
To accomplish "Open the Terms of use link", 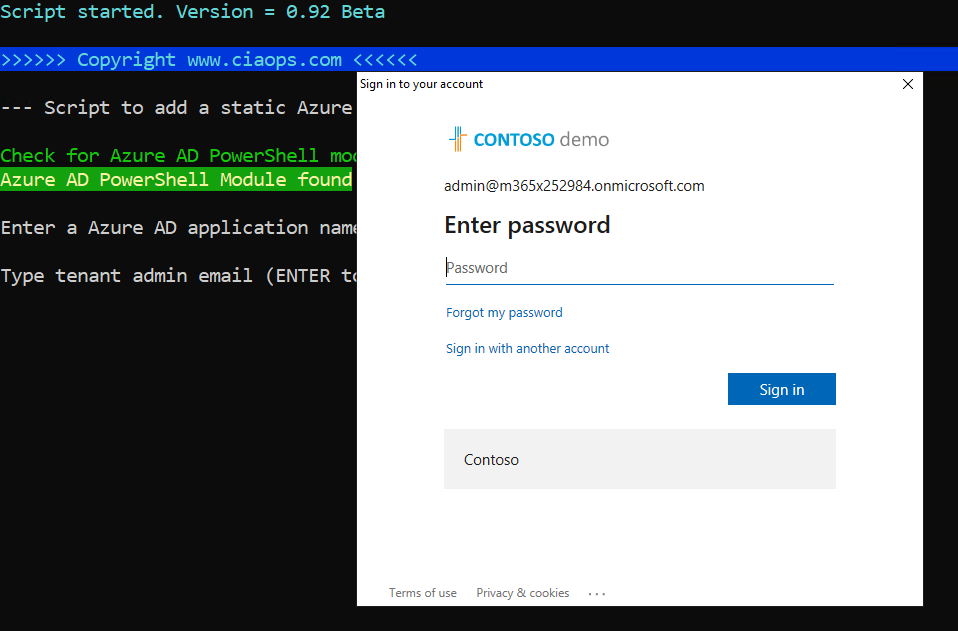I will coord(422,593).
